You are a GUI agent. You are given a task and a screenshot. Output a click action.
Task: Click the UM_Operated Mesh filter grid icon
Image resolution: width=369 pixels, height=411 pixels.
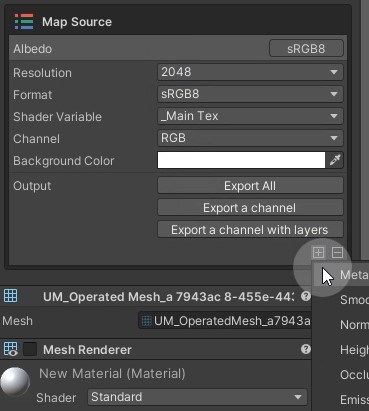[x=10, y=296]
